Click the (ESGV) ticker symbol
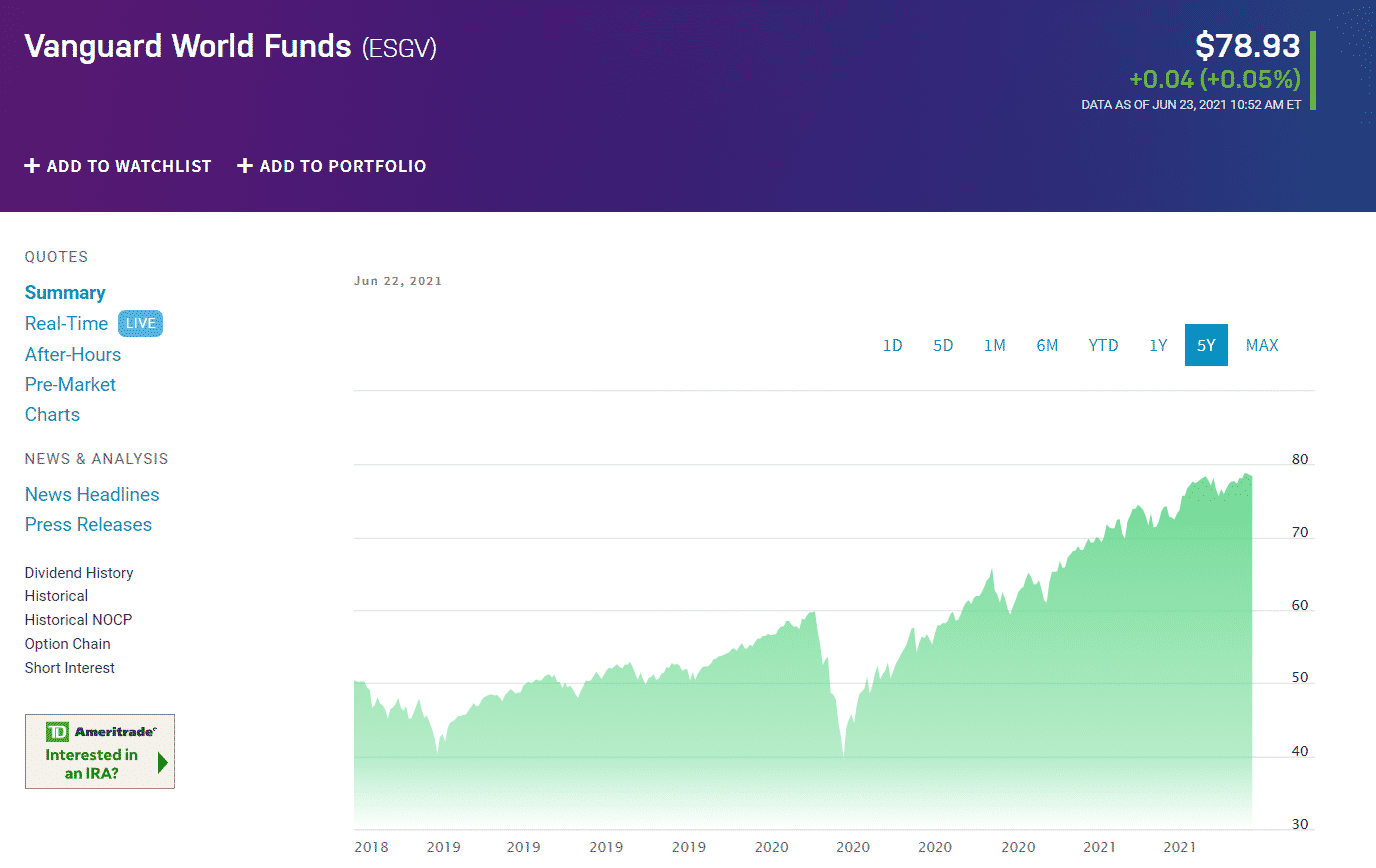This screenshot has height=868, width=1376. coord(399,48)
